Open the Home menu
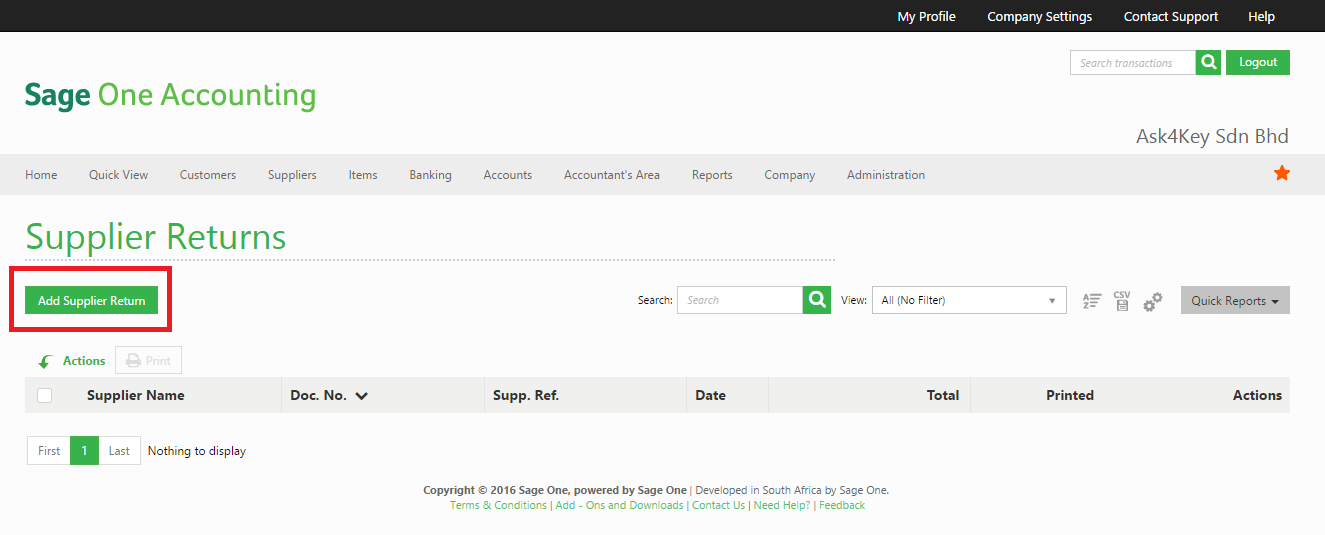1325x535 pixels. tap(41, 175)
